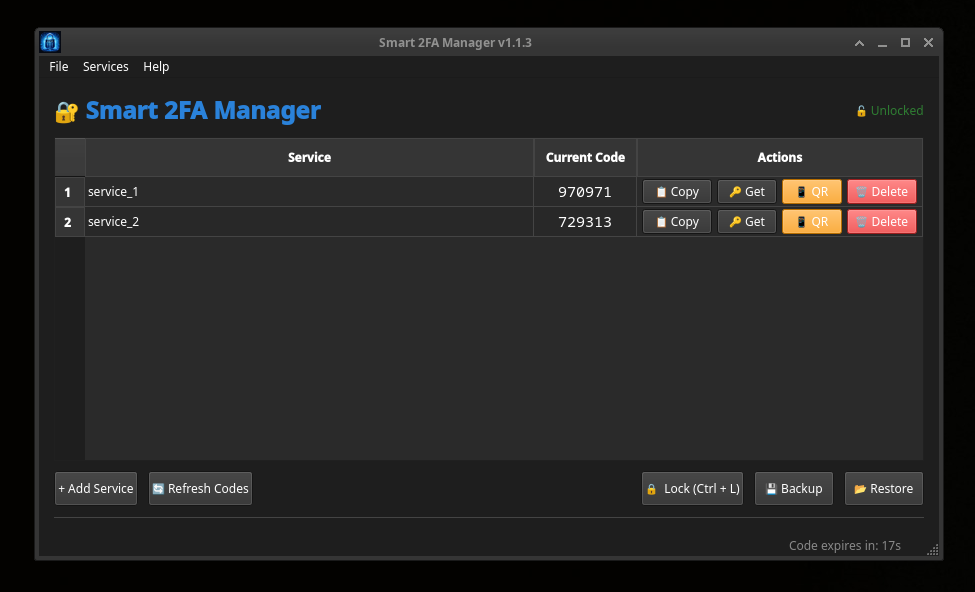Delete service_2 entry
Image resolution: width=975 pixels, height=592 pixels.
(882, 221)
